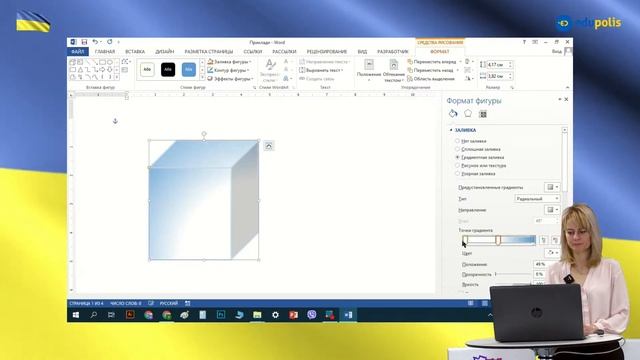
Task: Select the blue shape style thumbnail
Action: click(x=189, y=70)
